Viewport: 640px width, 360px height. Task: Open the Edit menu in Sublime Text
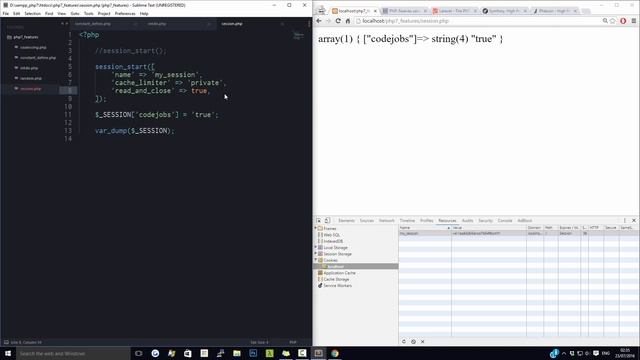(x=16, y=13)
